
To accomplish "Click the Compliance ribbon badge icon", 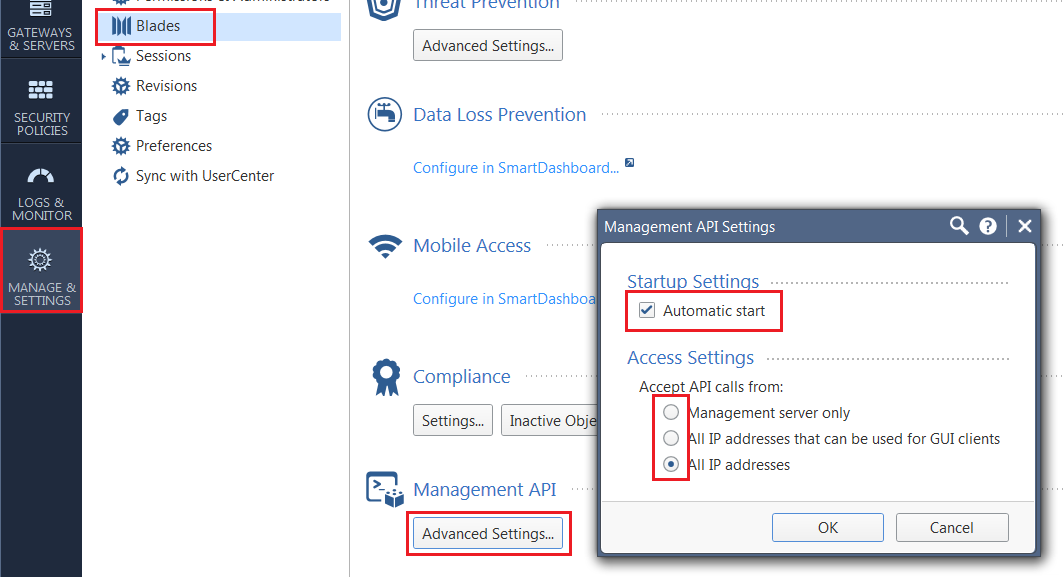I will [x=386, y=377].
